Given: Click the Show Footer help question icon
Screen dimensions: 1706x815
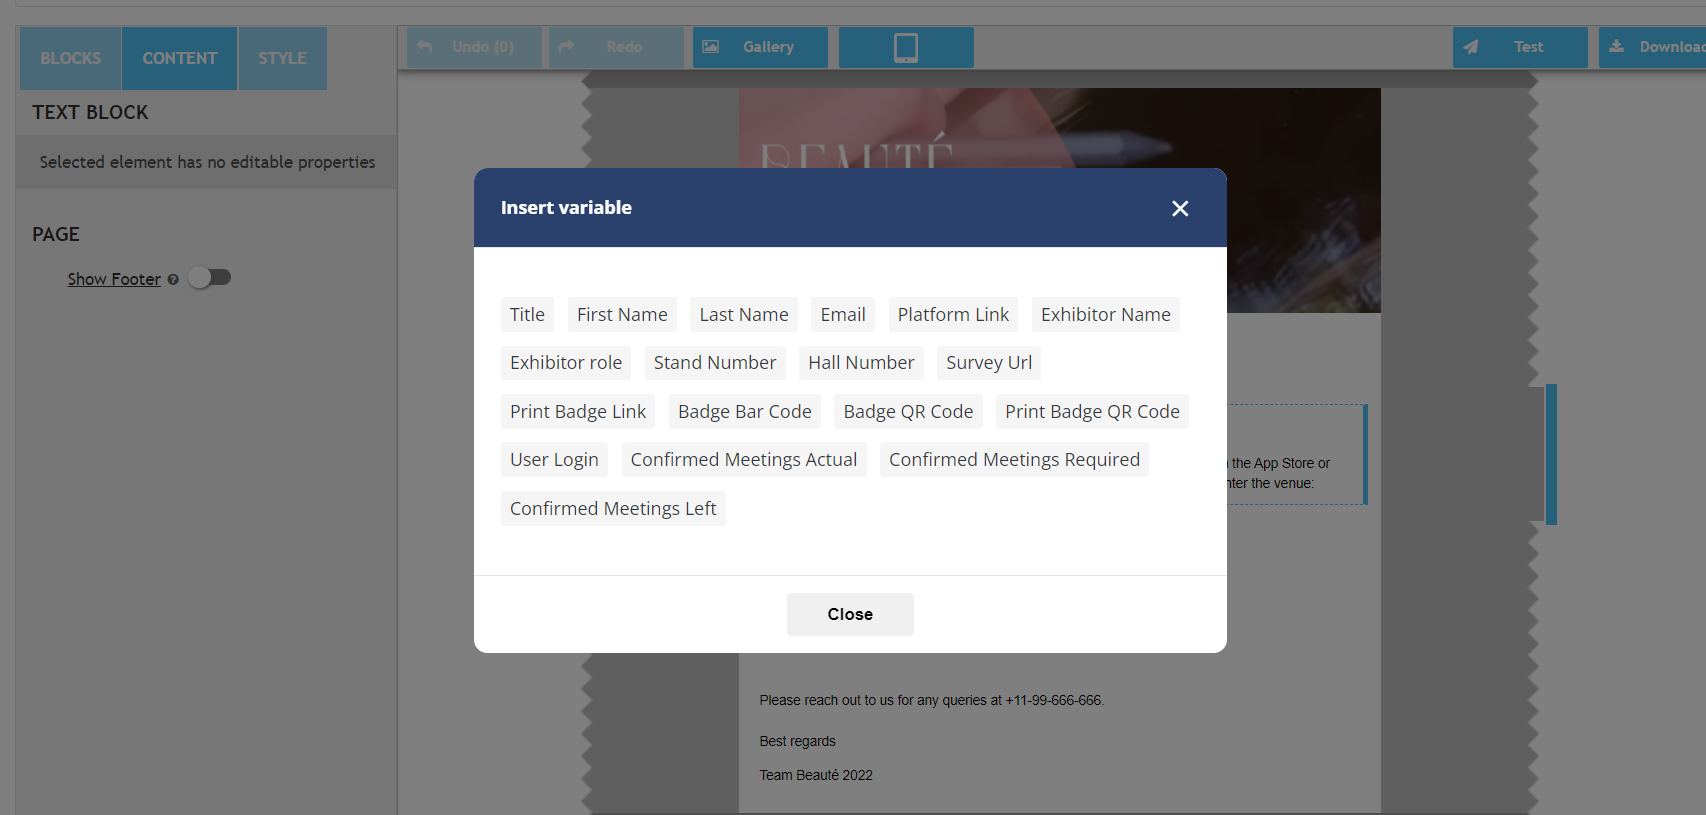Looking at the screenshot, I should (x=173, y=280).
